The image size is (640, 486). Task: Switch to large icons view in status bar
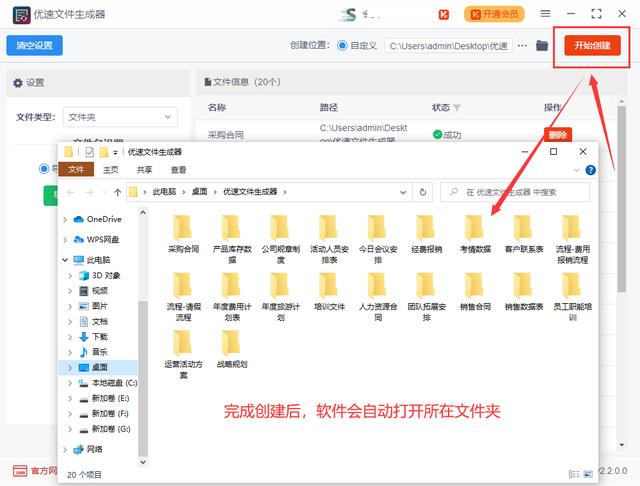pos(588,474)
